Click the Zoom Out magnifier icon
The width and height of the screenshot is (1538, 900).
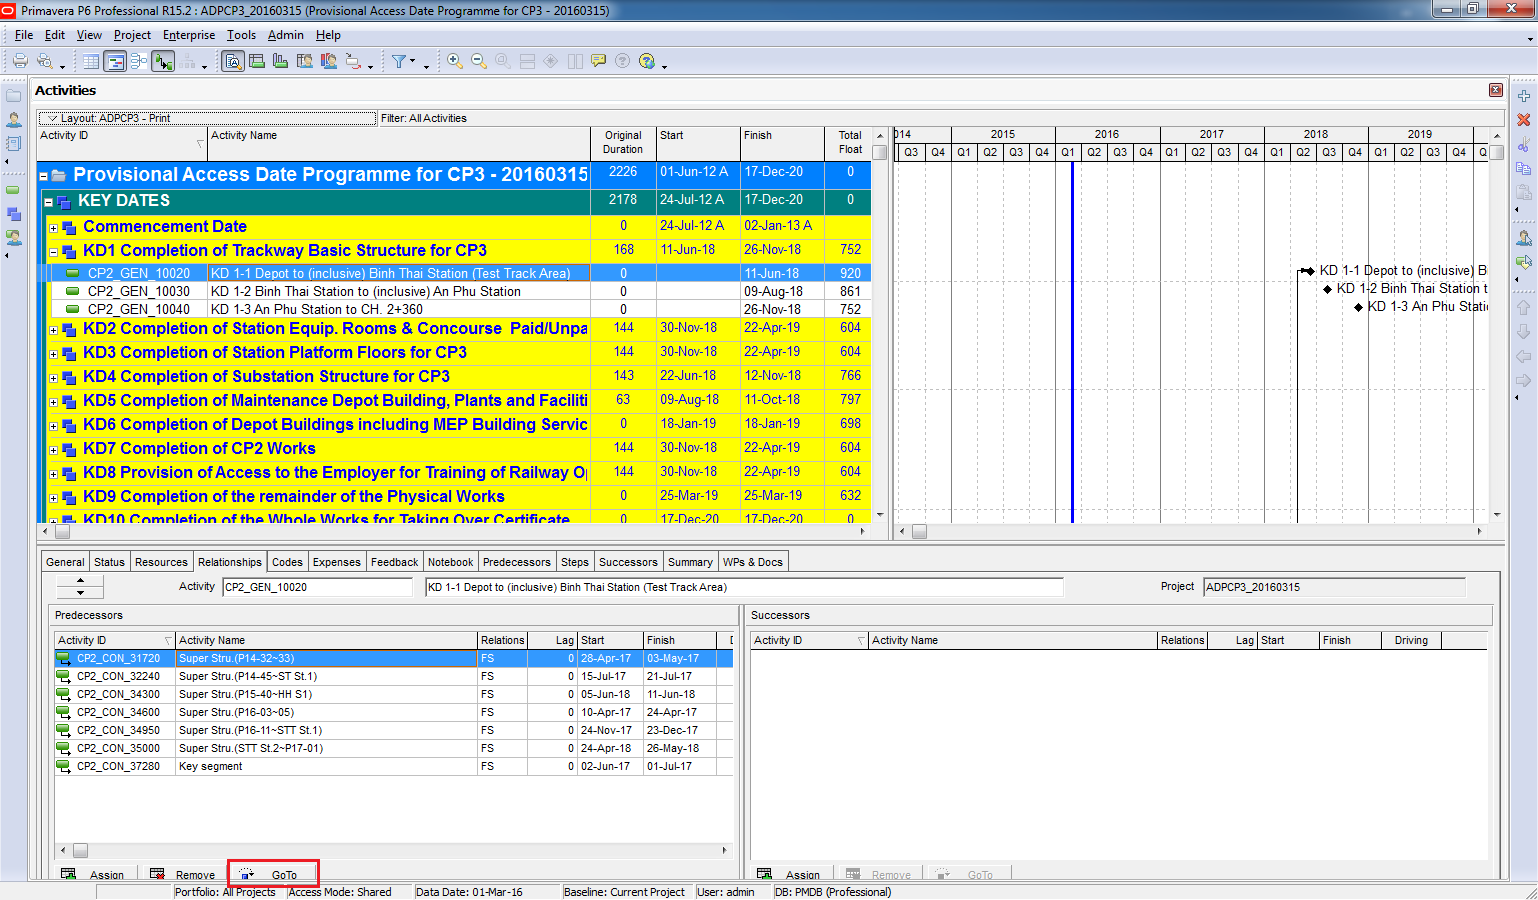pyautogui.click(x=479, y=61)
